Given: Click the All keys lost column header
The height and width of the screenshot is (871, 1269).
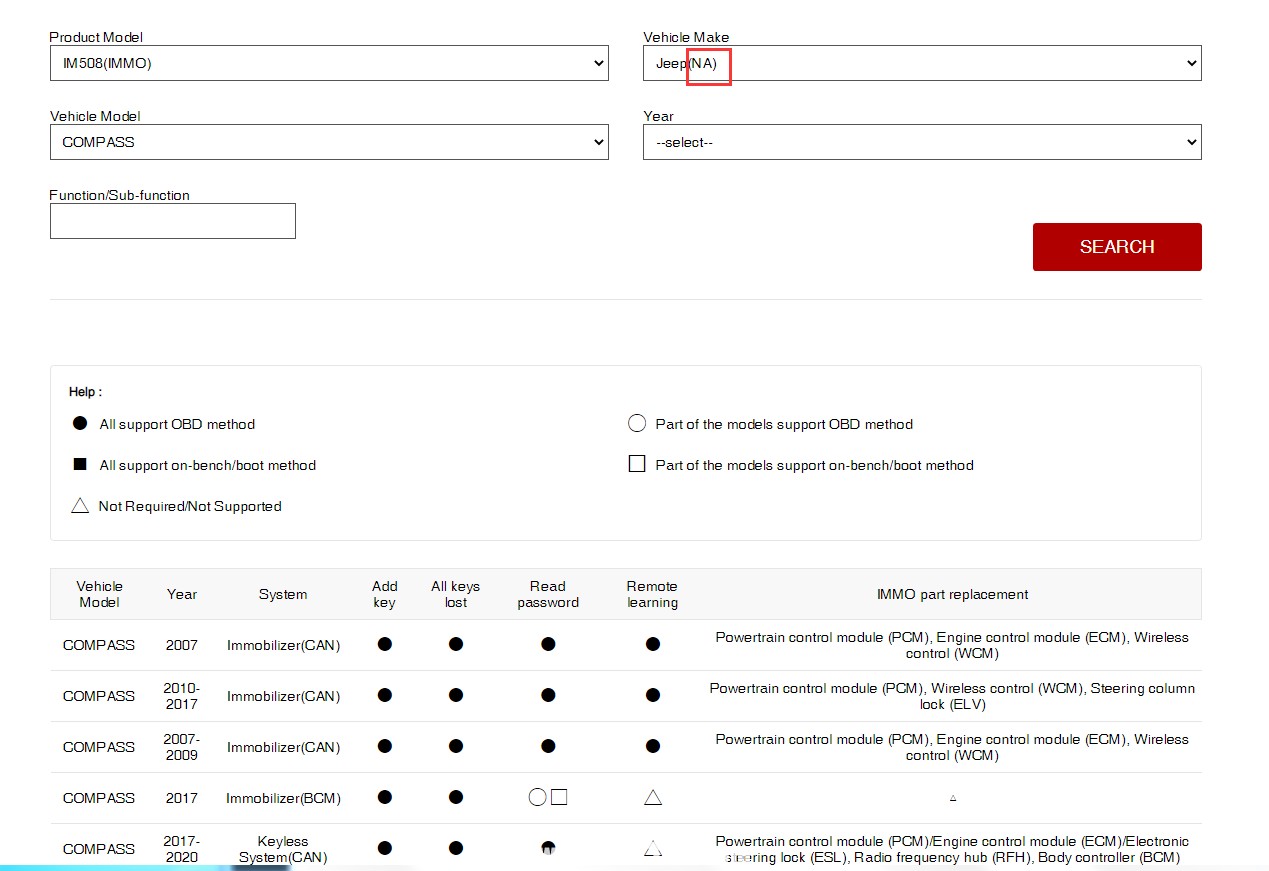Looking at the screenshot, I should 456,594.
